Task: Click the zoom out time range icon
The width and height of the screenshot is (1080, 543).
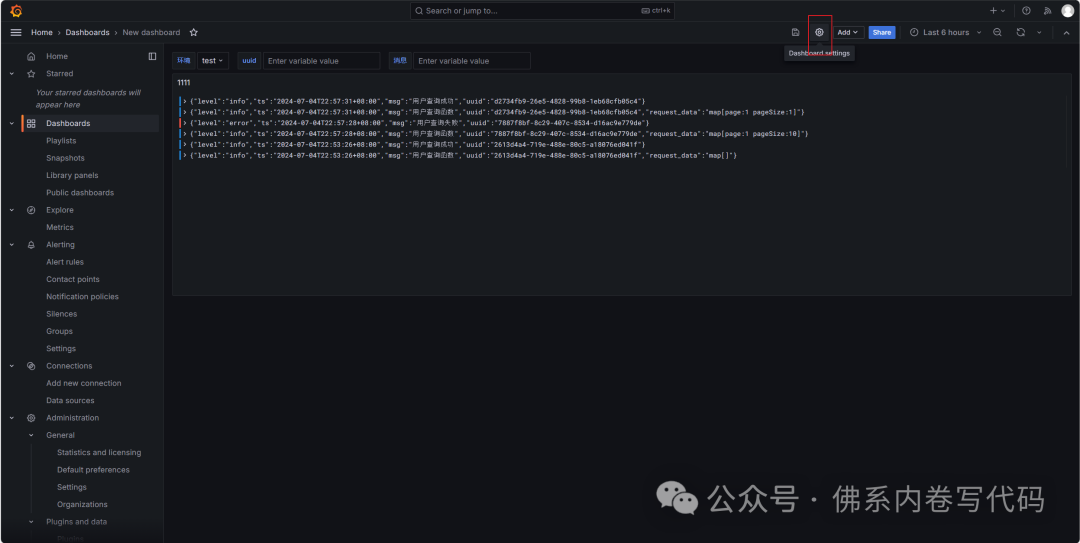Action: [x=997, y=32]
